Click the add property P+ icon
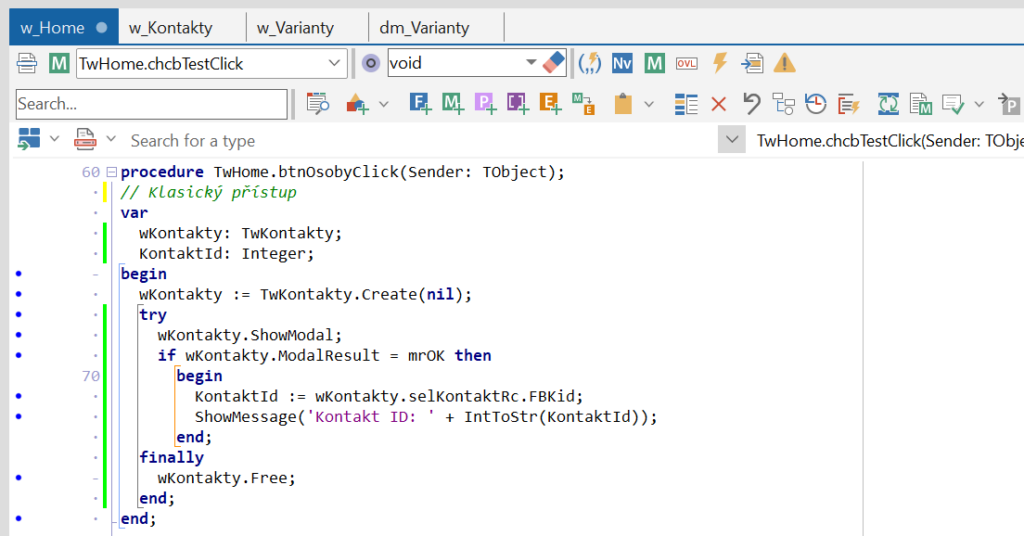The height and width of the screenshot is (536, 1024). (485, 103)
